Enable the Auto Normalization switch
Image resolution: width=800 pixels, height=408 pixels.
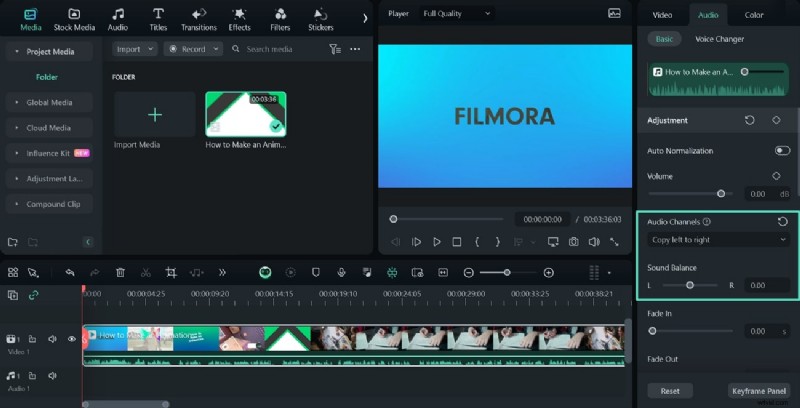782,151
